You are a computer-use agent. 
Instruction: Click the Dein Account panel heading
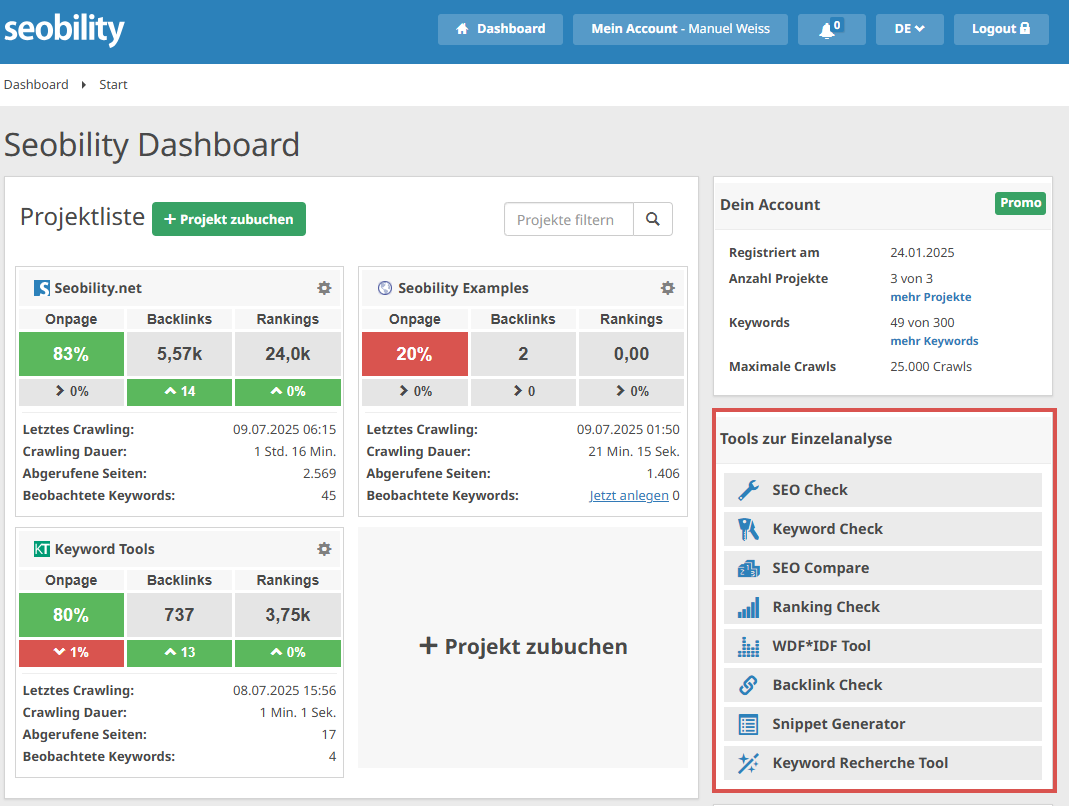click(770, 205)
